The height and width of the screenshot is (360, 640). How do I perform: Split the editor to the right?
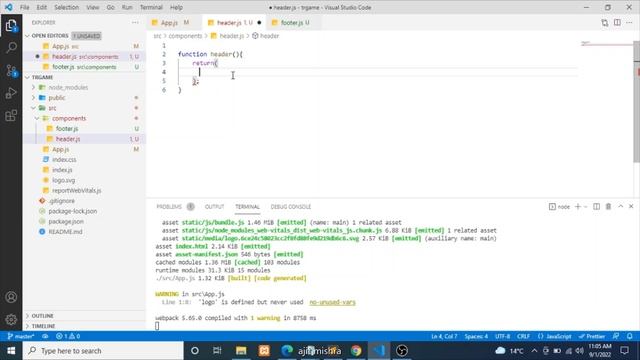617,23
